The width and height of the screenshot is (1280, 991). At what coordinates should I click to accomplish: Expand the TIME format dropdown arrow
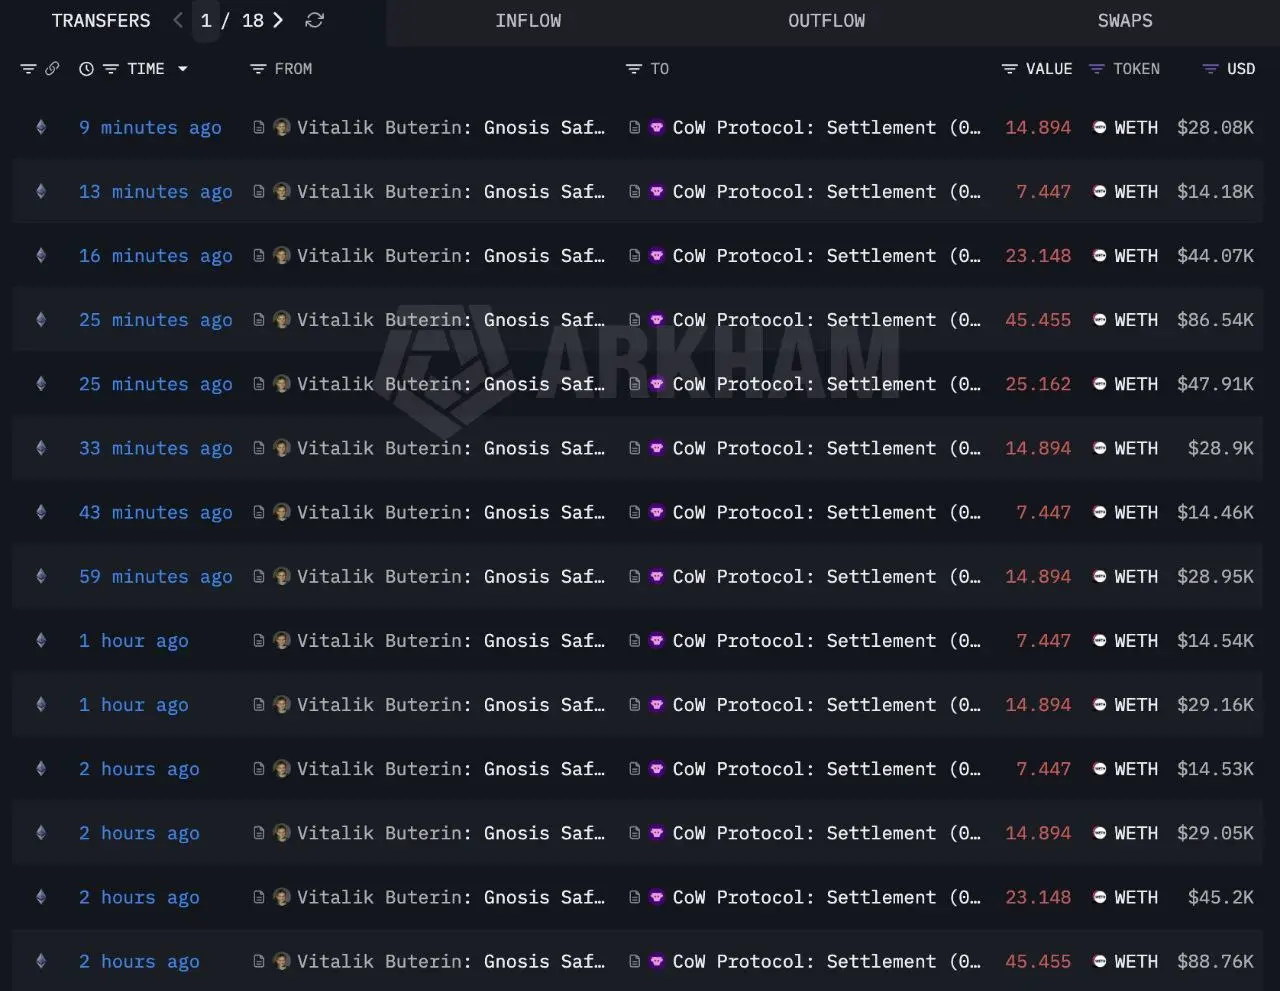(183, 69)
